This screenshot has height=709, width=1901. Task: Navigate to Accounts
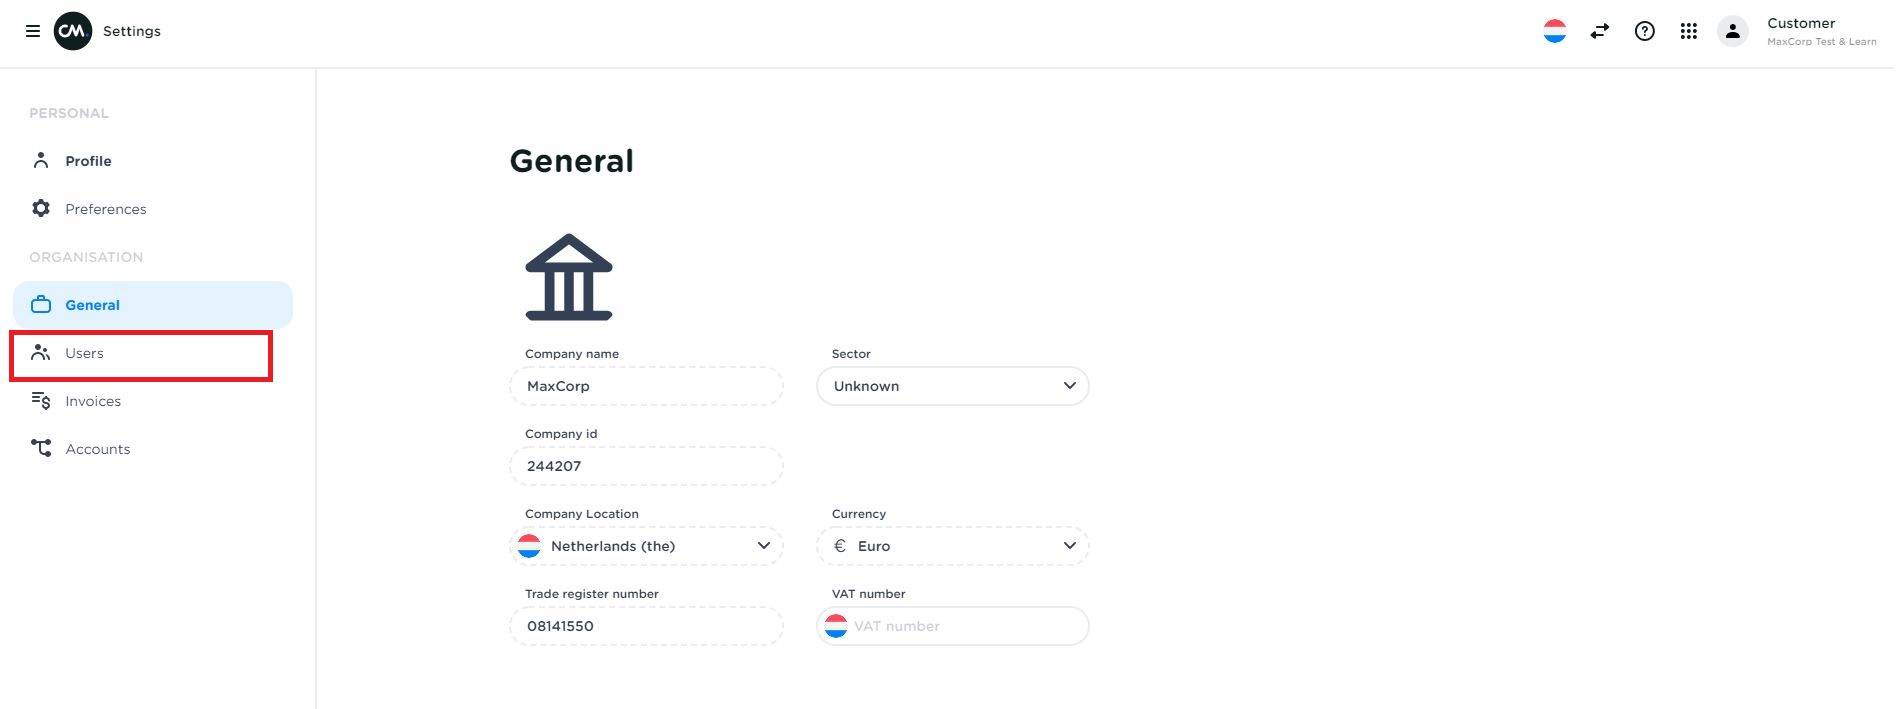click(97, 449)
